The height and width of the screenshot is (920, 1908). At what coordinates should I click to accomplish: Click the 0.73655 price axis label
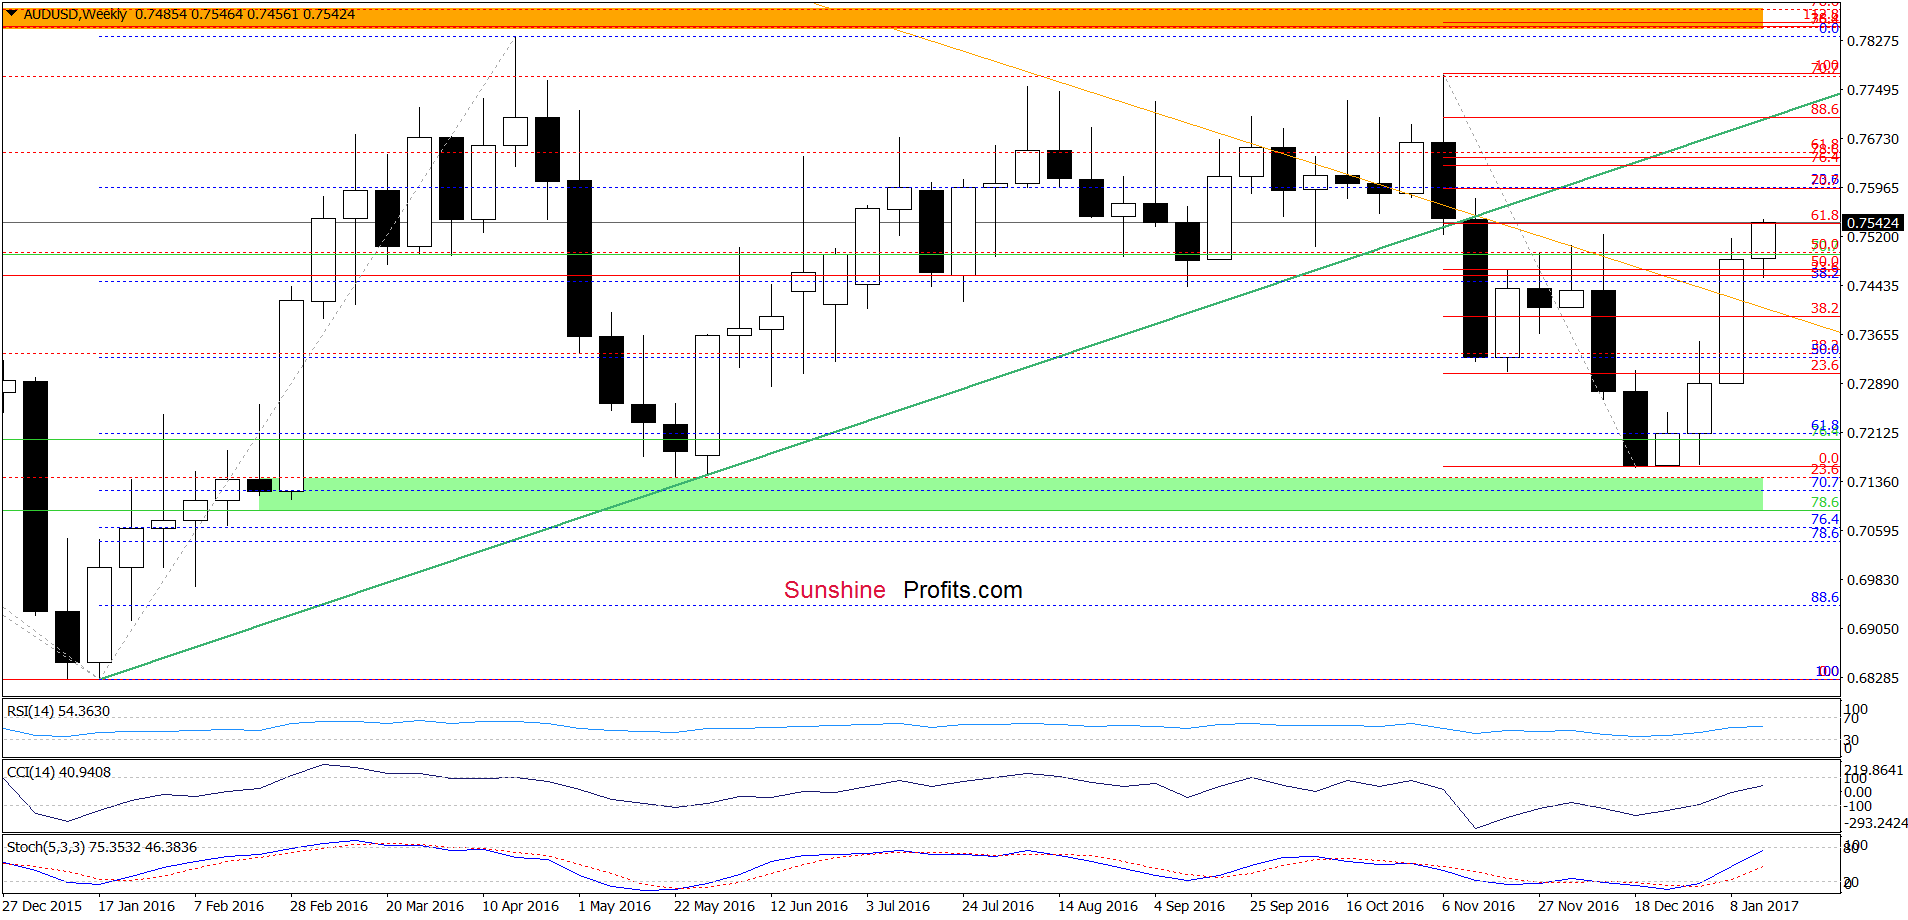(x=1872, y=335)
